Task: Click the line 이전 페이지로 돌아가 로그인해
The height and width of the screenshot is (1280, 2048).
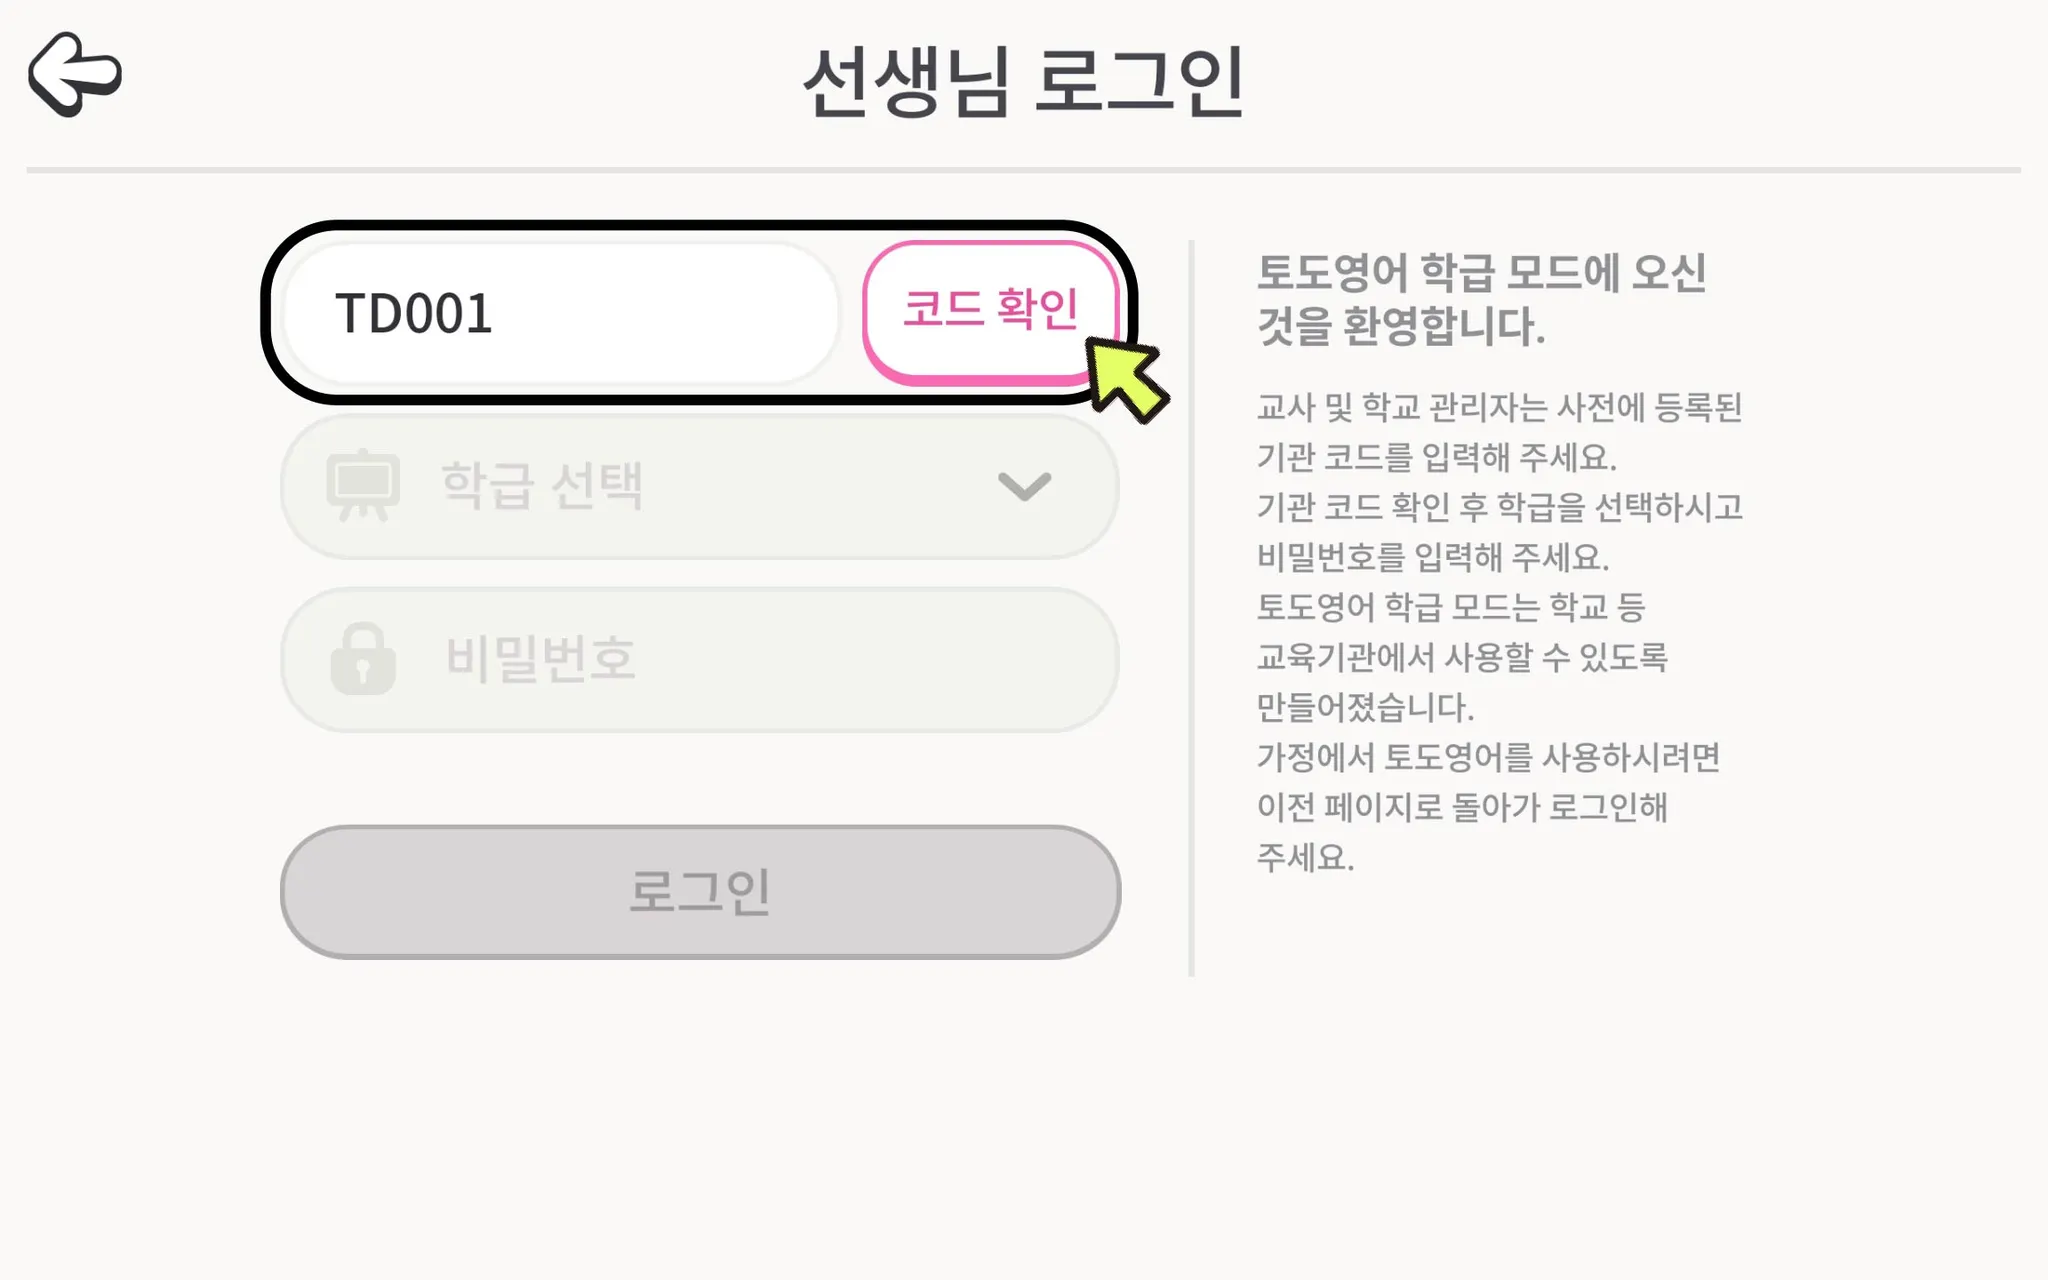Action: 1461,807
